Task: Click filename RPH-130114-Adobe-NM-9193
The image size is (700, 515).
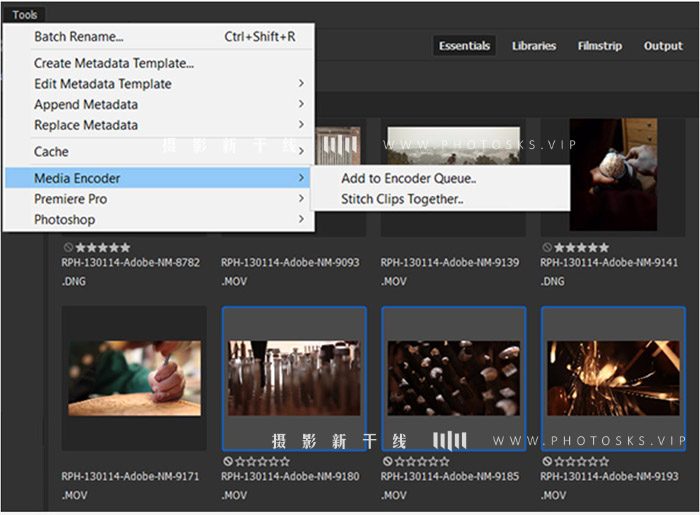Action: (609, 476)
